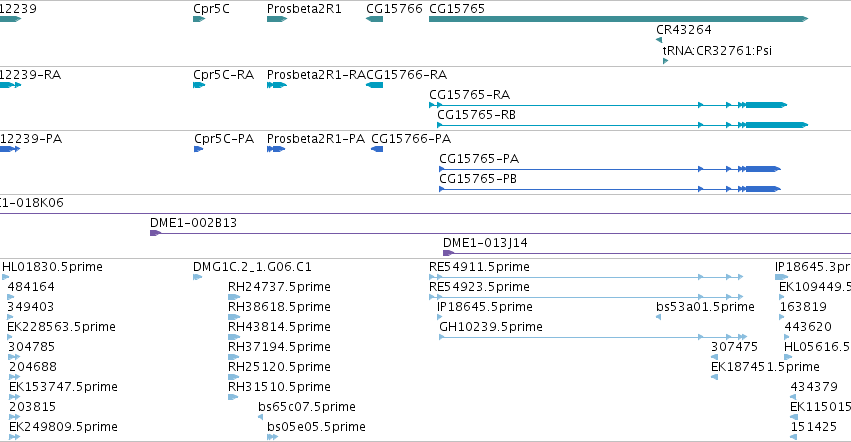
Task: Click the tRNA:CR32761:Psi feature marker
Action: point(665,61)
